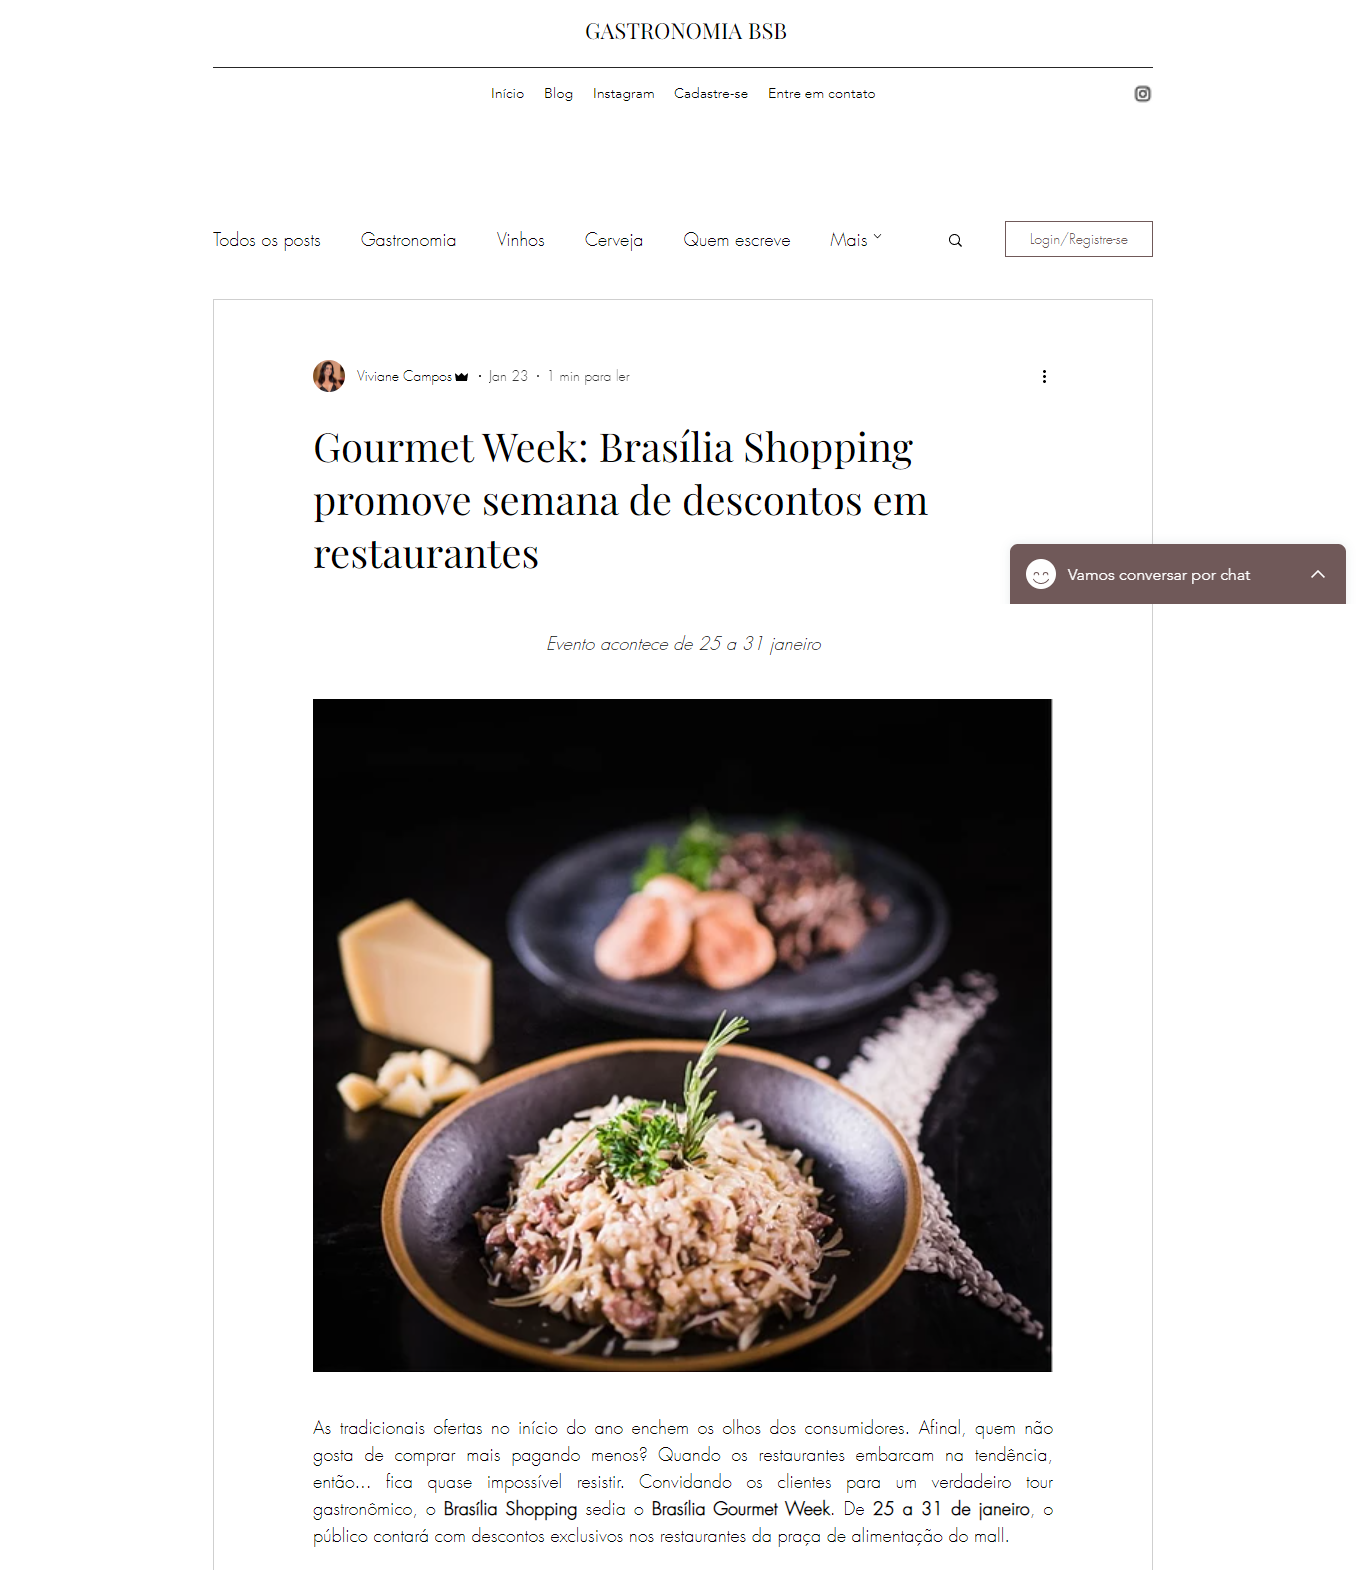Expand the chat widget with chevron
The width and height of the screenshot is (1365, 1570).
point(1318,574)
